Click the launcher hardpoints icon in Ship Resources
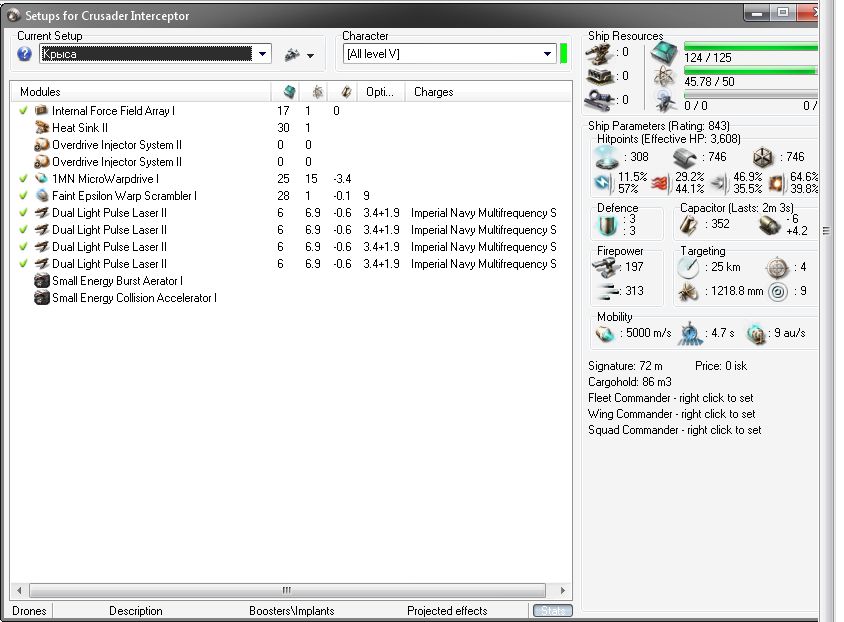This screenshot has width=844, height=622. [x=599, y=76]
